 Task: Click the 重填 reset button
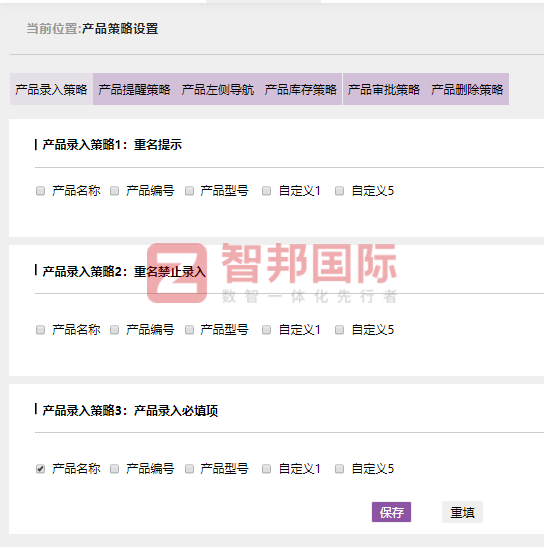[462, 512]
